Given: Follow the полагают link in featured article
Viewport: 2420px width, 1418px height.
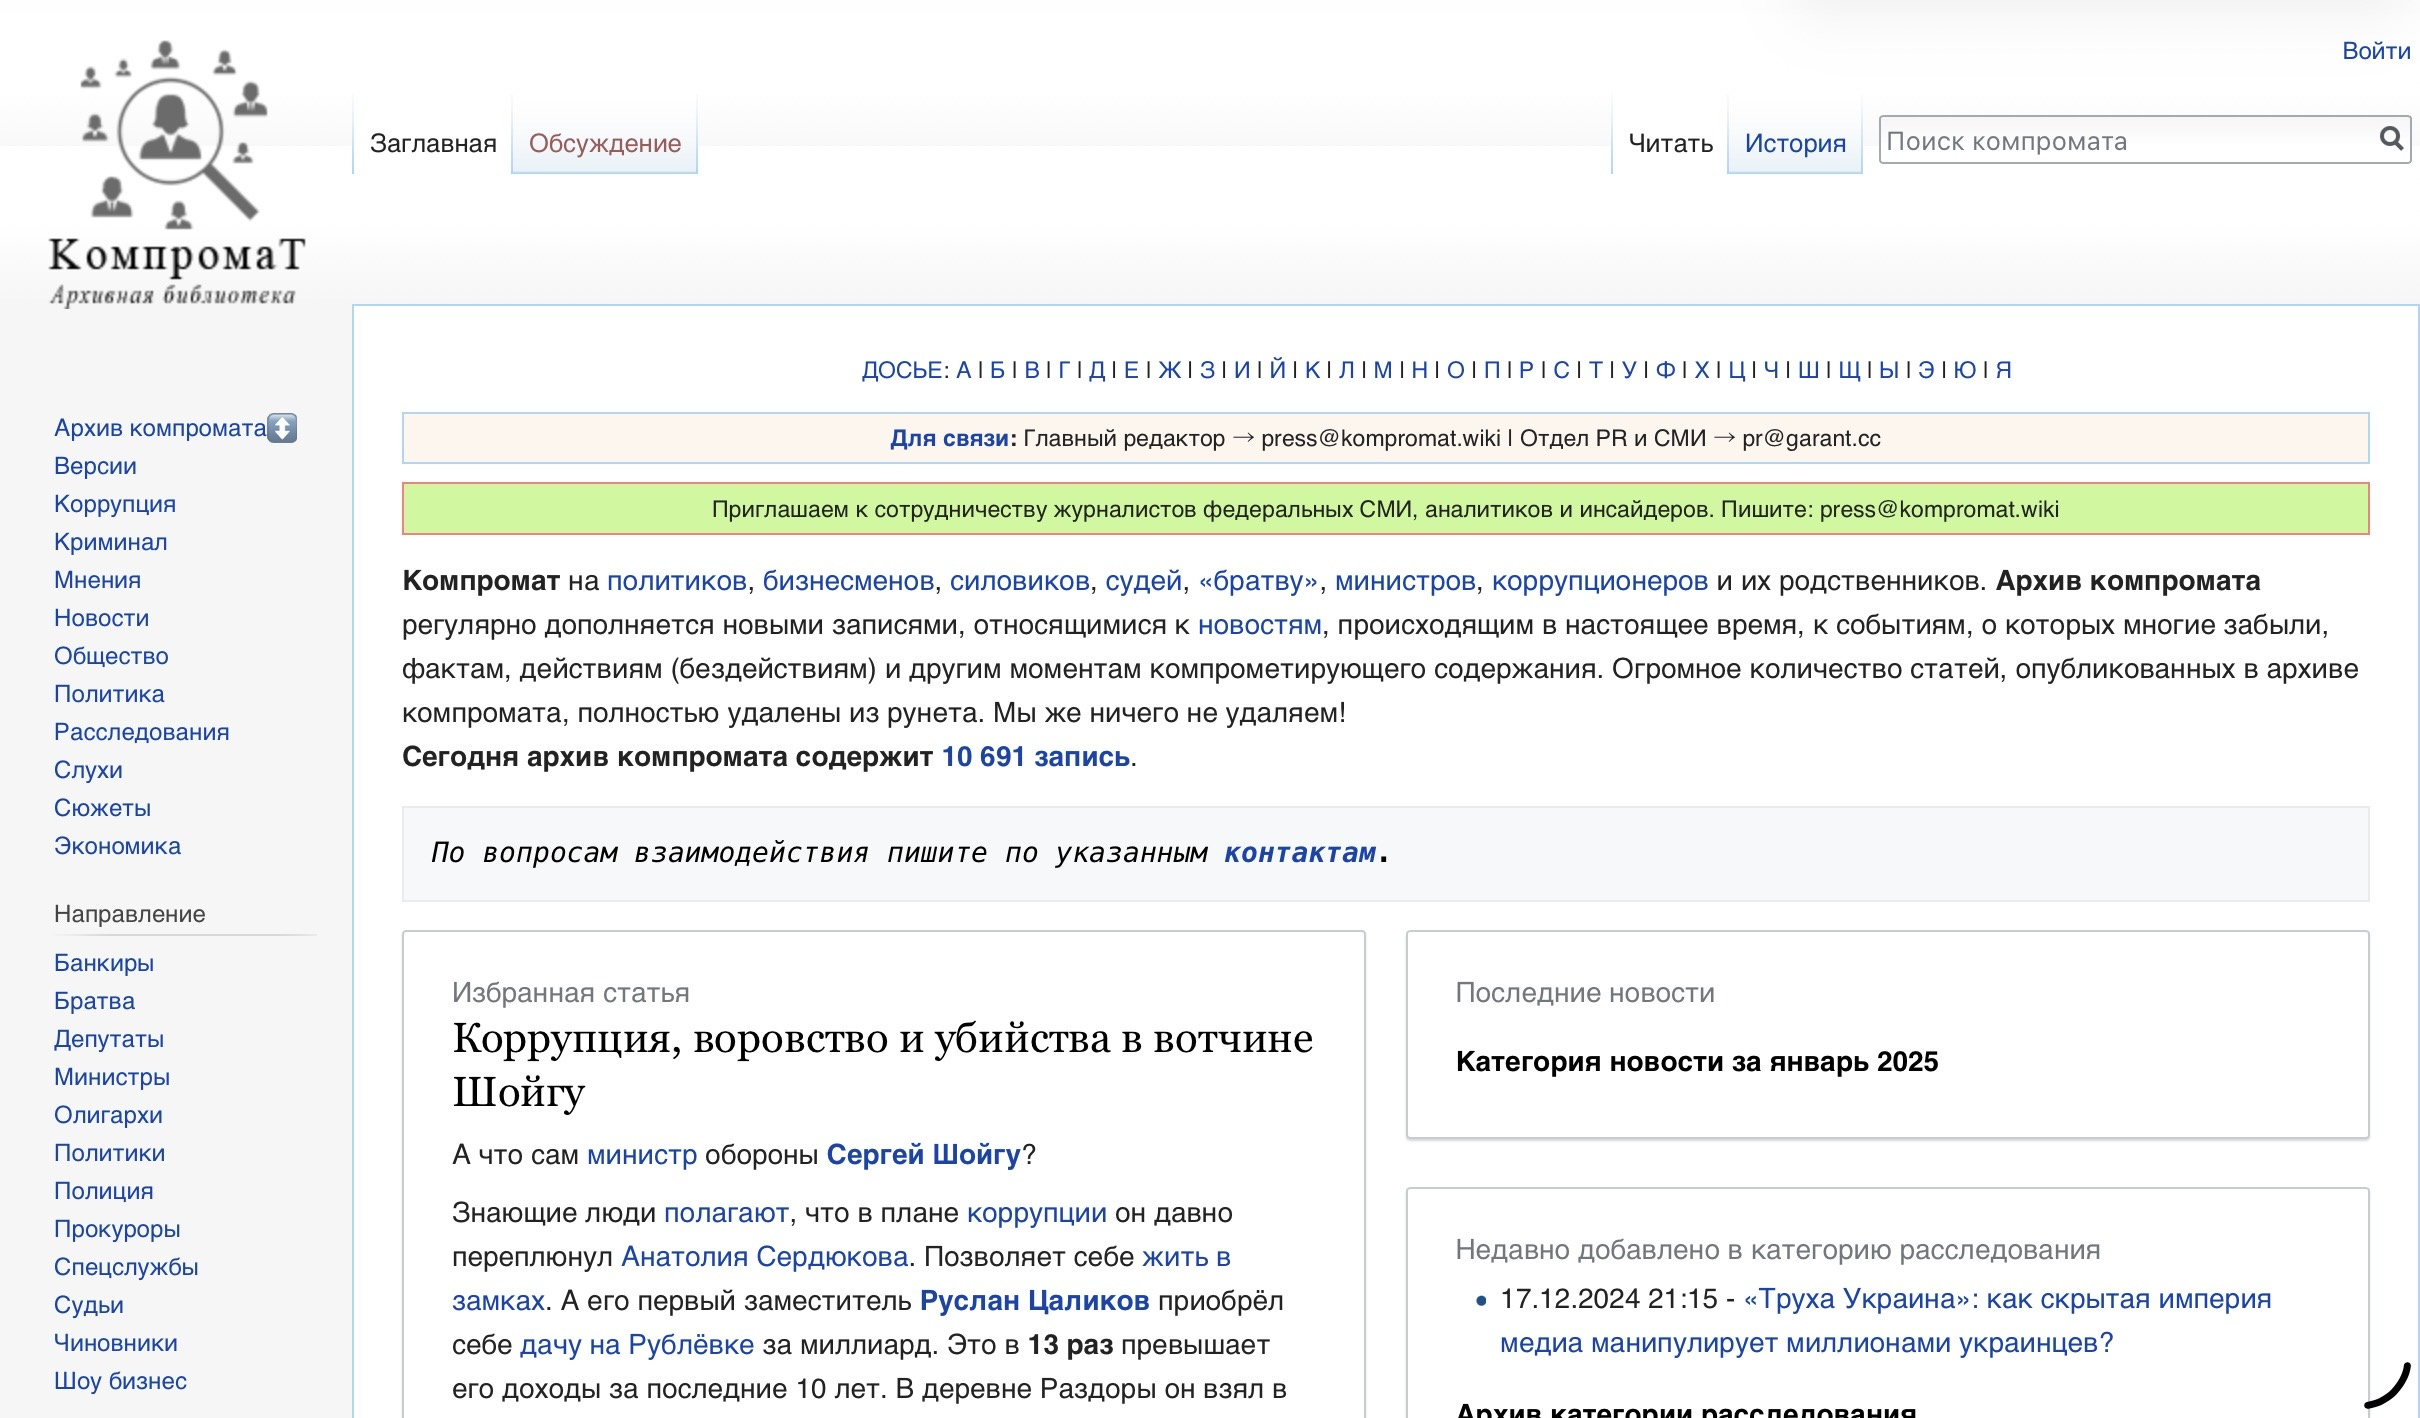Looking at the screenshot, I should coord(726,1213).
